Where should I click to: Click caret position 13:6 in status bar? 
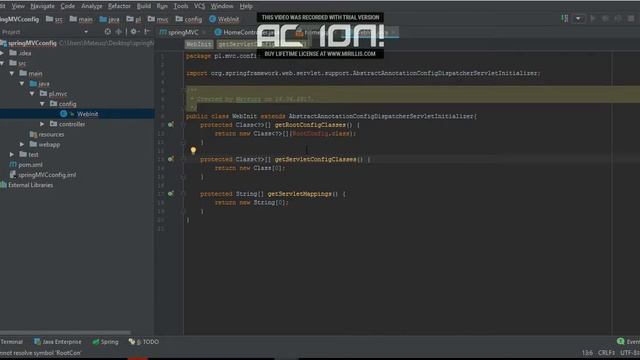(x=587, y=353)
